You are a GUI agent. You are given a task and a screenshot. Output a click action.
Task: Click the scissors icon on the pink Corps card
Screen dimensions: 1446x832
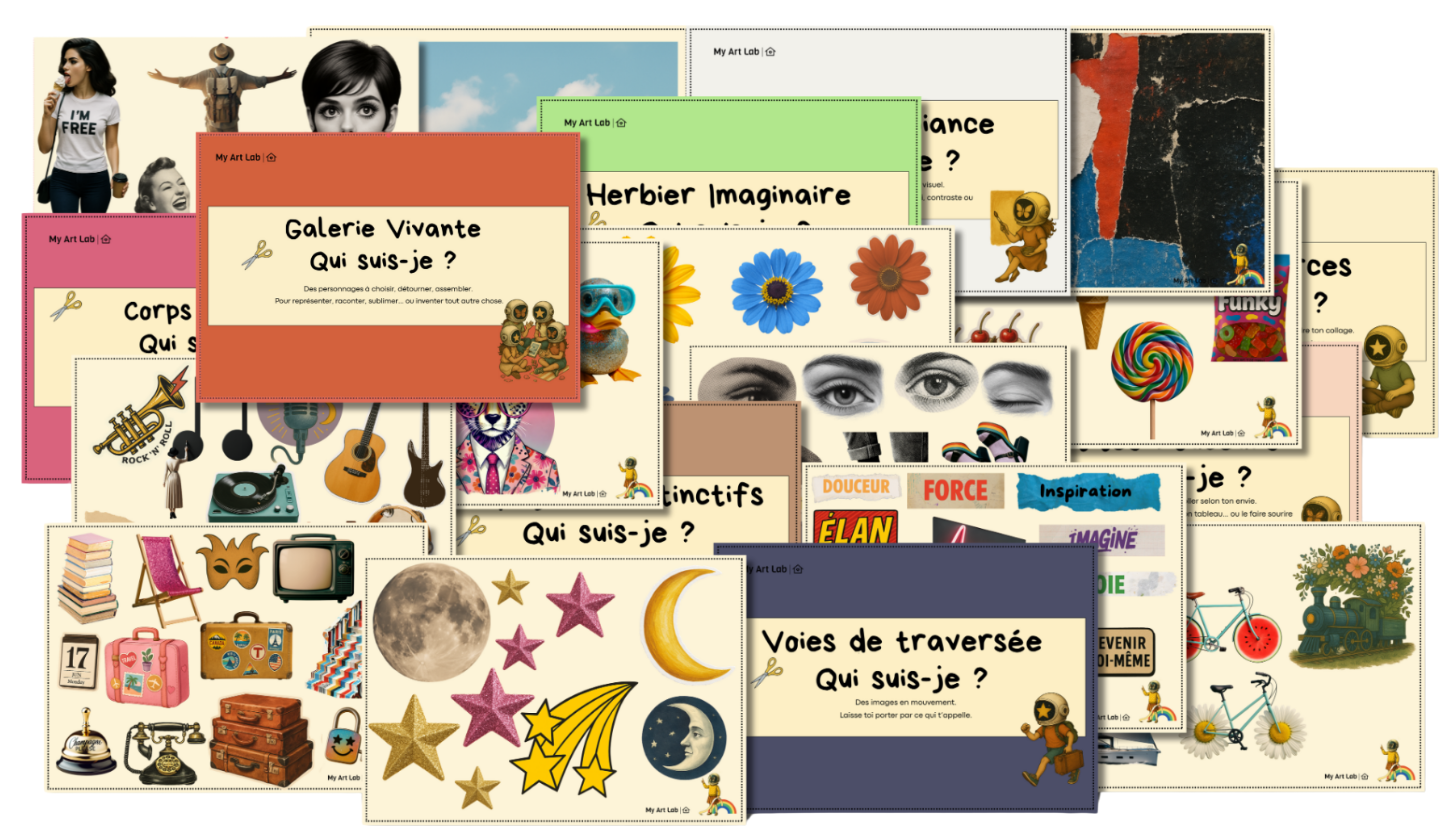tap(65, 306)
